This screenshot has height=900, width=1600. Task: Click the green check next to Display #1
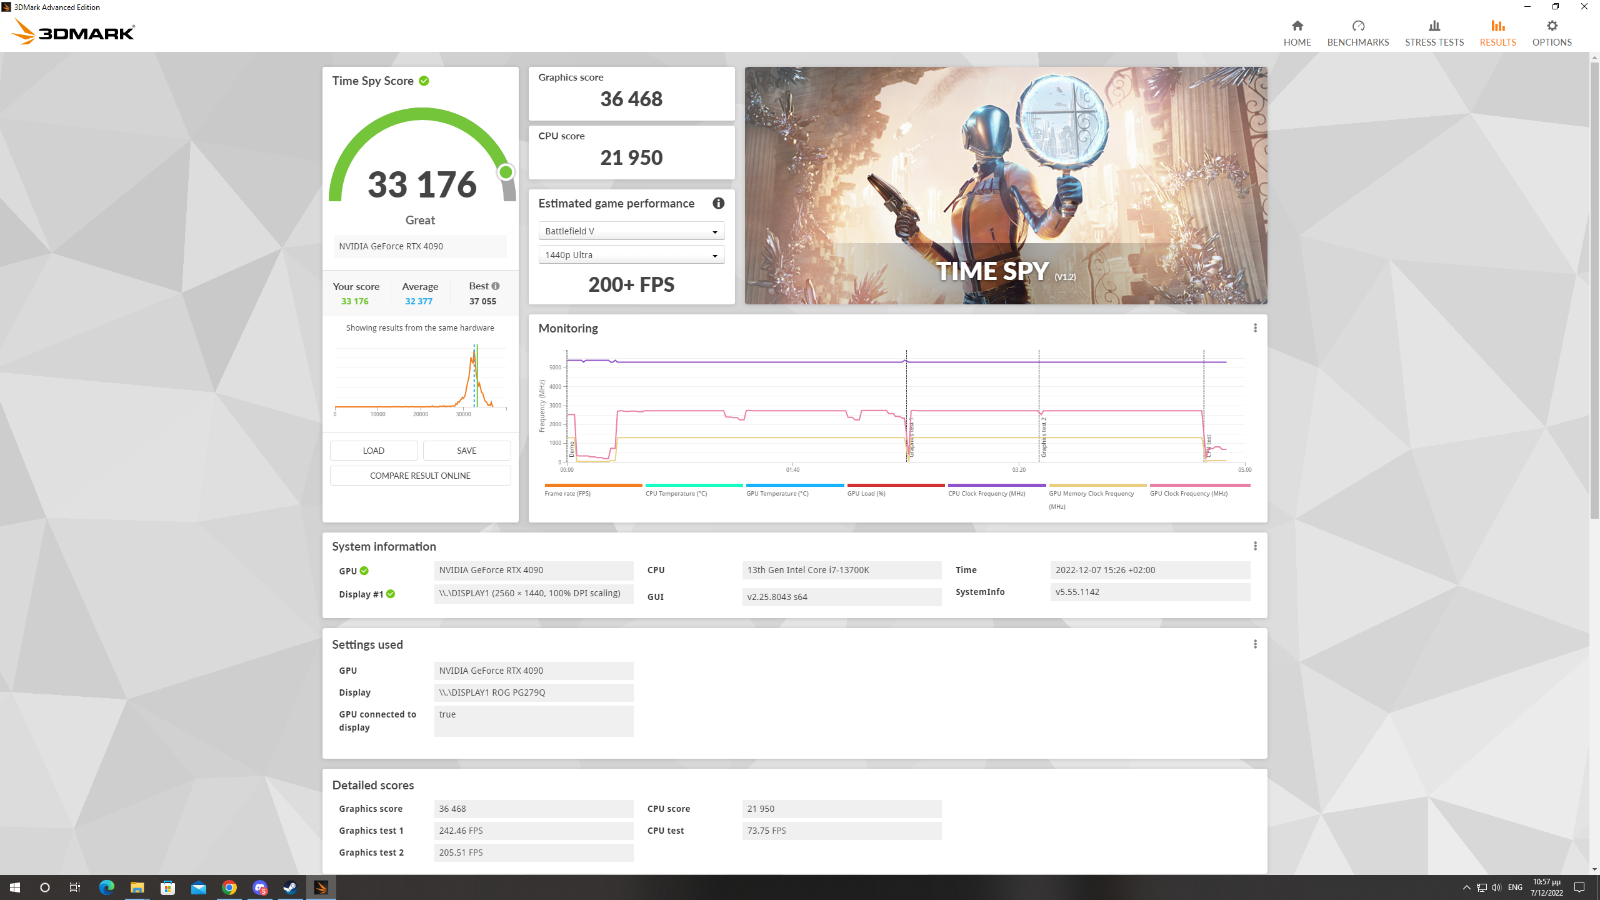391,594
